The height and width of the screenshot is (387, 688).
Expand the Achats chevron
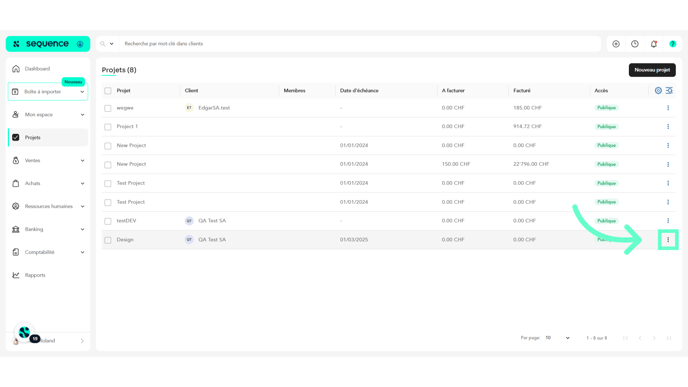[82, 183]
